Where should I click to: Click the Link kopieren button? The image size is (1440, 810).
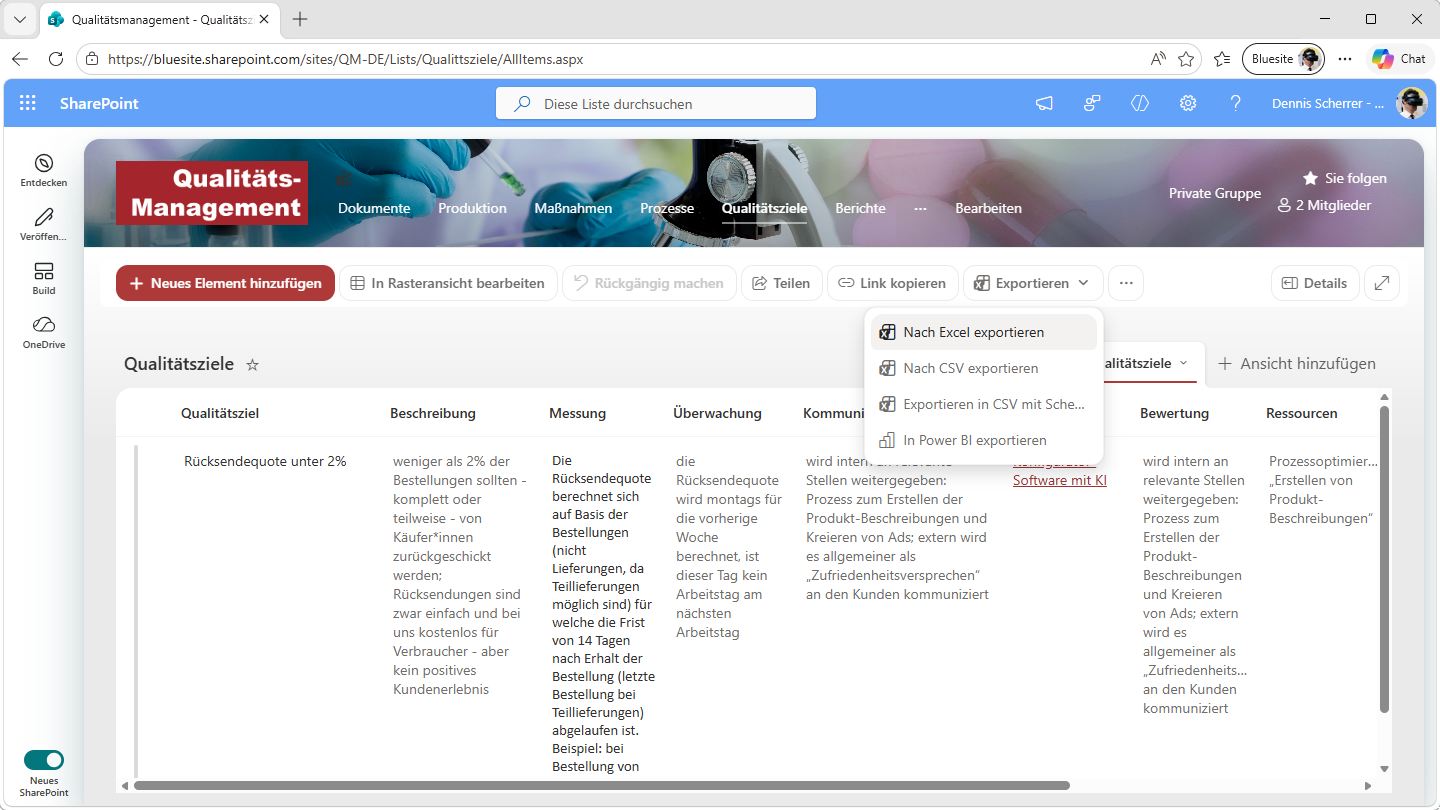[x=891, y=283]
